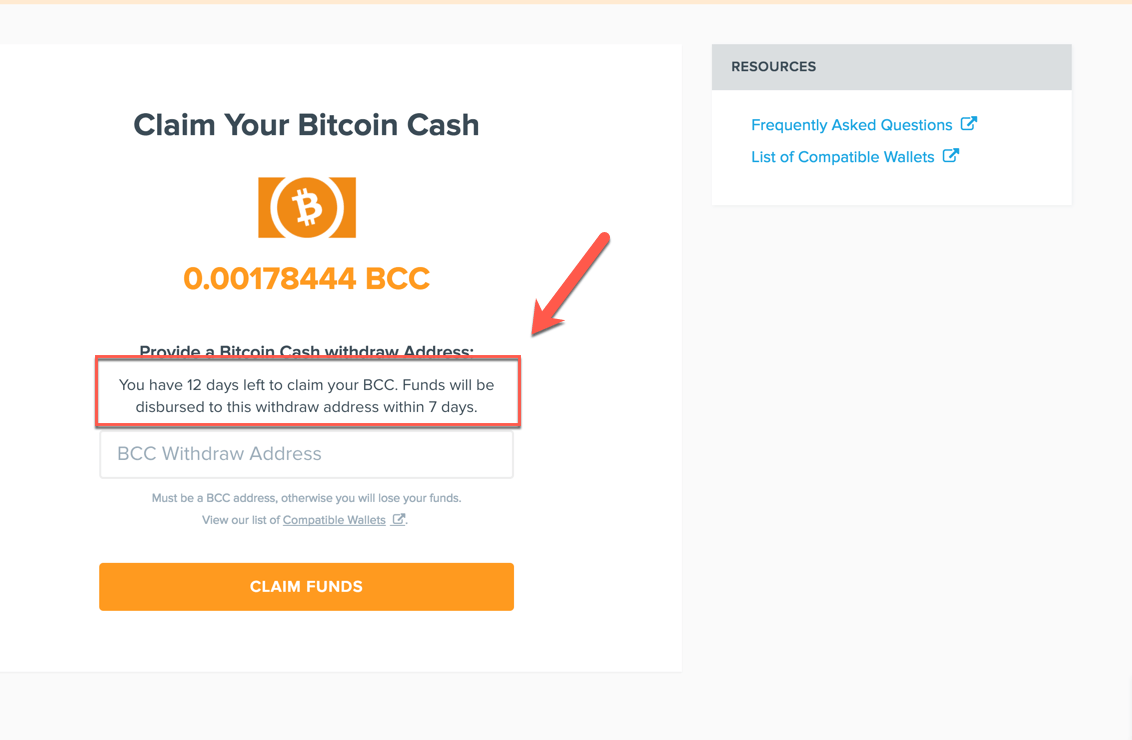The width and height of the screenshot is (1132, 740).
Task: Click inside the BCC Withdraw Address field
Action: click(x=306, y=453)
